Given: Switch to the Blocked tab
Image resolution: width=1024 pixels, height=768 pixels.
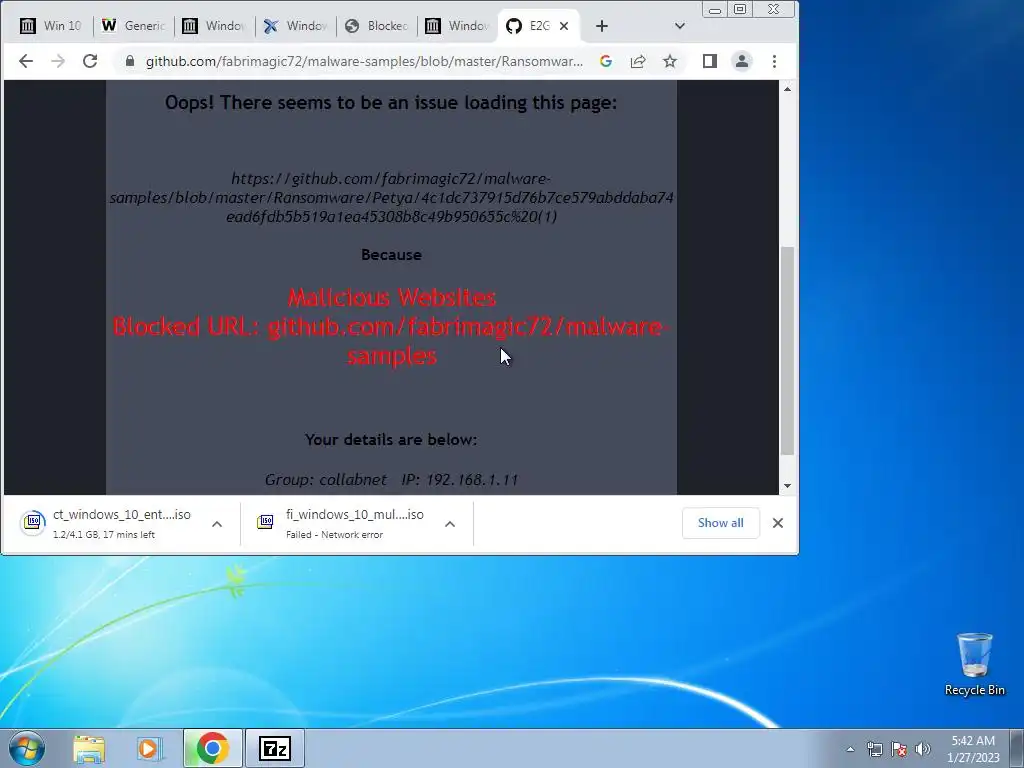Looking at the screenshot, I should [x=376, y=26].
